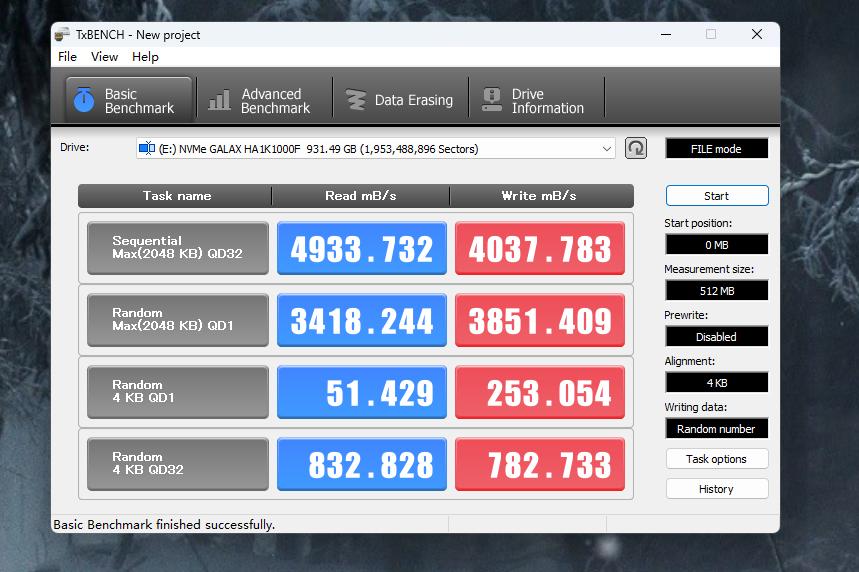Change Start position 0 MB setting
859x572 pixels.
click(x=717, y=244)
